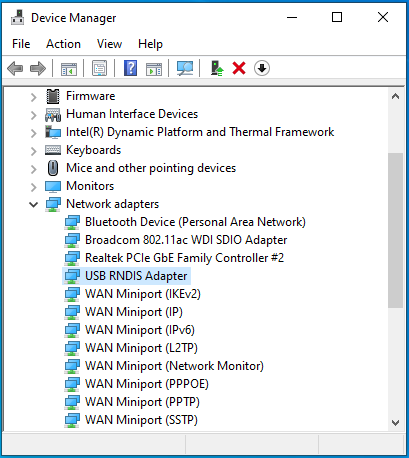Viewport: 409px width, 458px height.
Task: Click the scrollbar down arrow
Action: point(395,423)
